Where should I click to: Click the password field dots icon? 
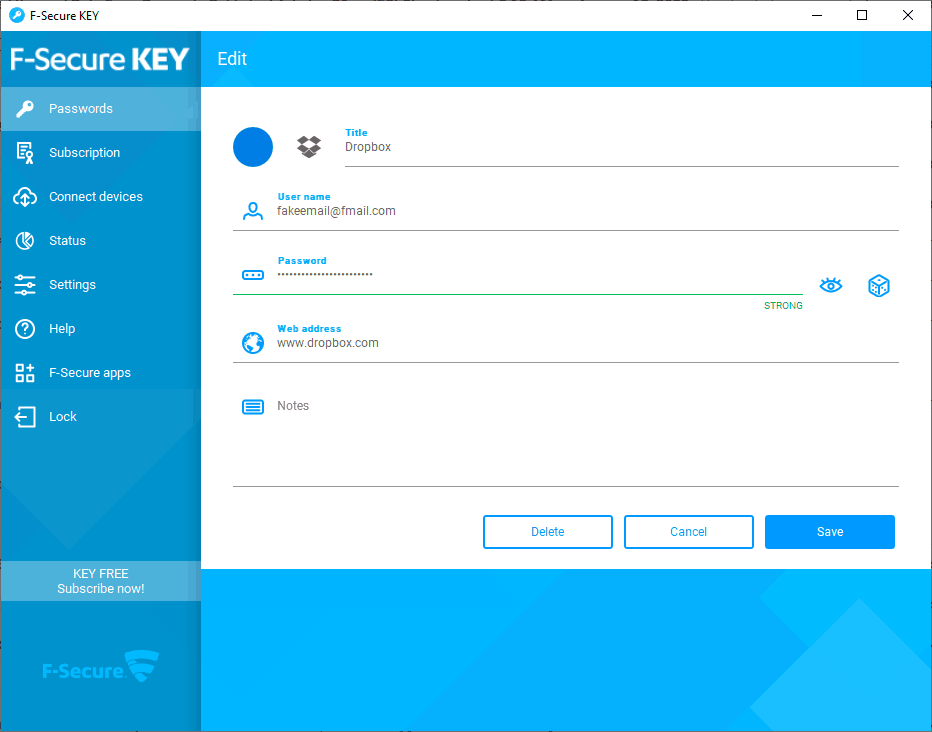pyautogui.click(x=253, y=275)
